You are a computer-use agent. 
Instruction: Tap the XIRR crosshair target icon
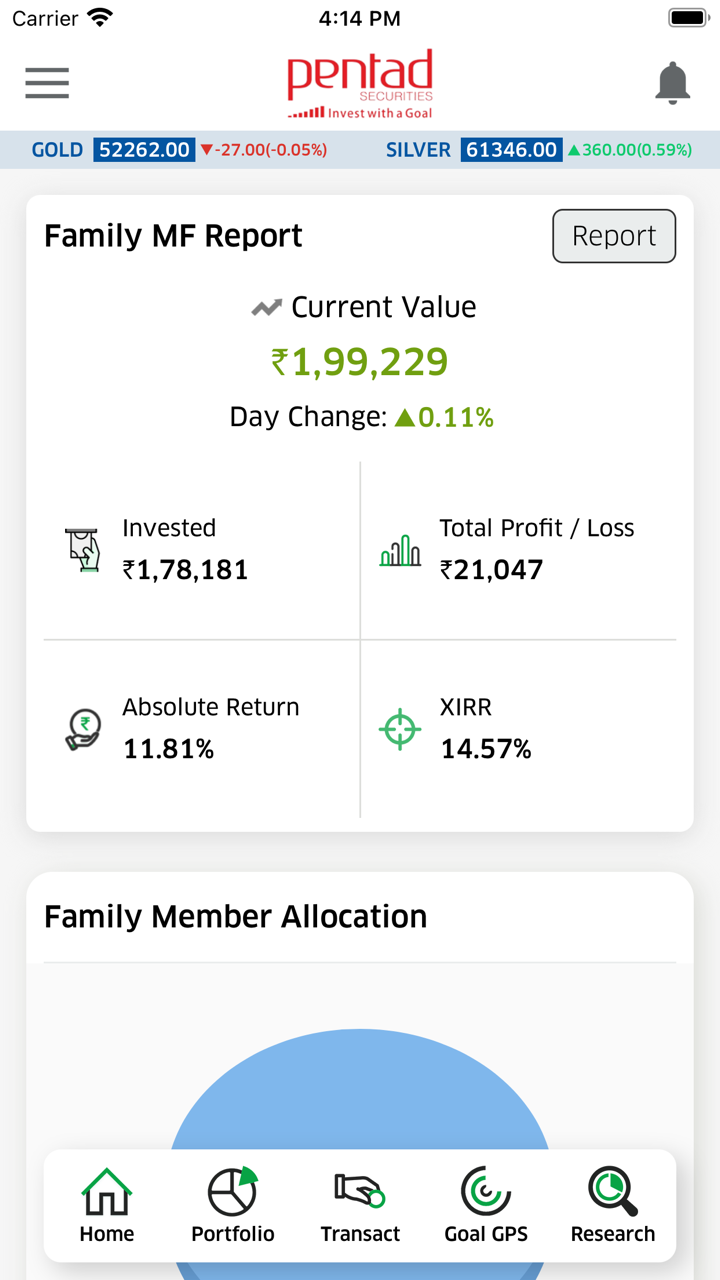click(400, 729)
